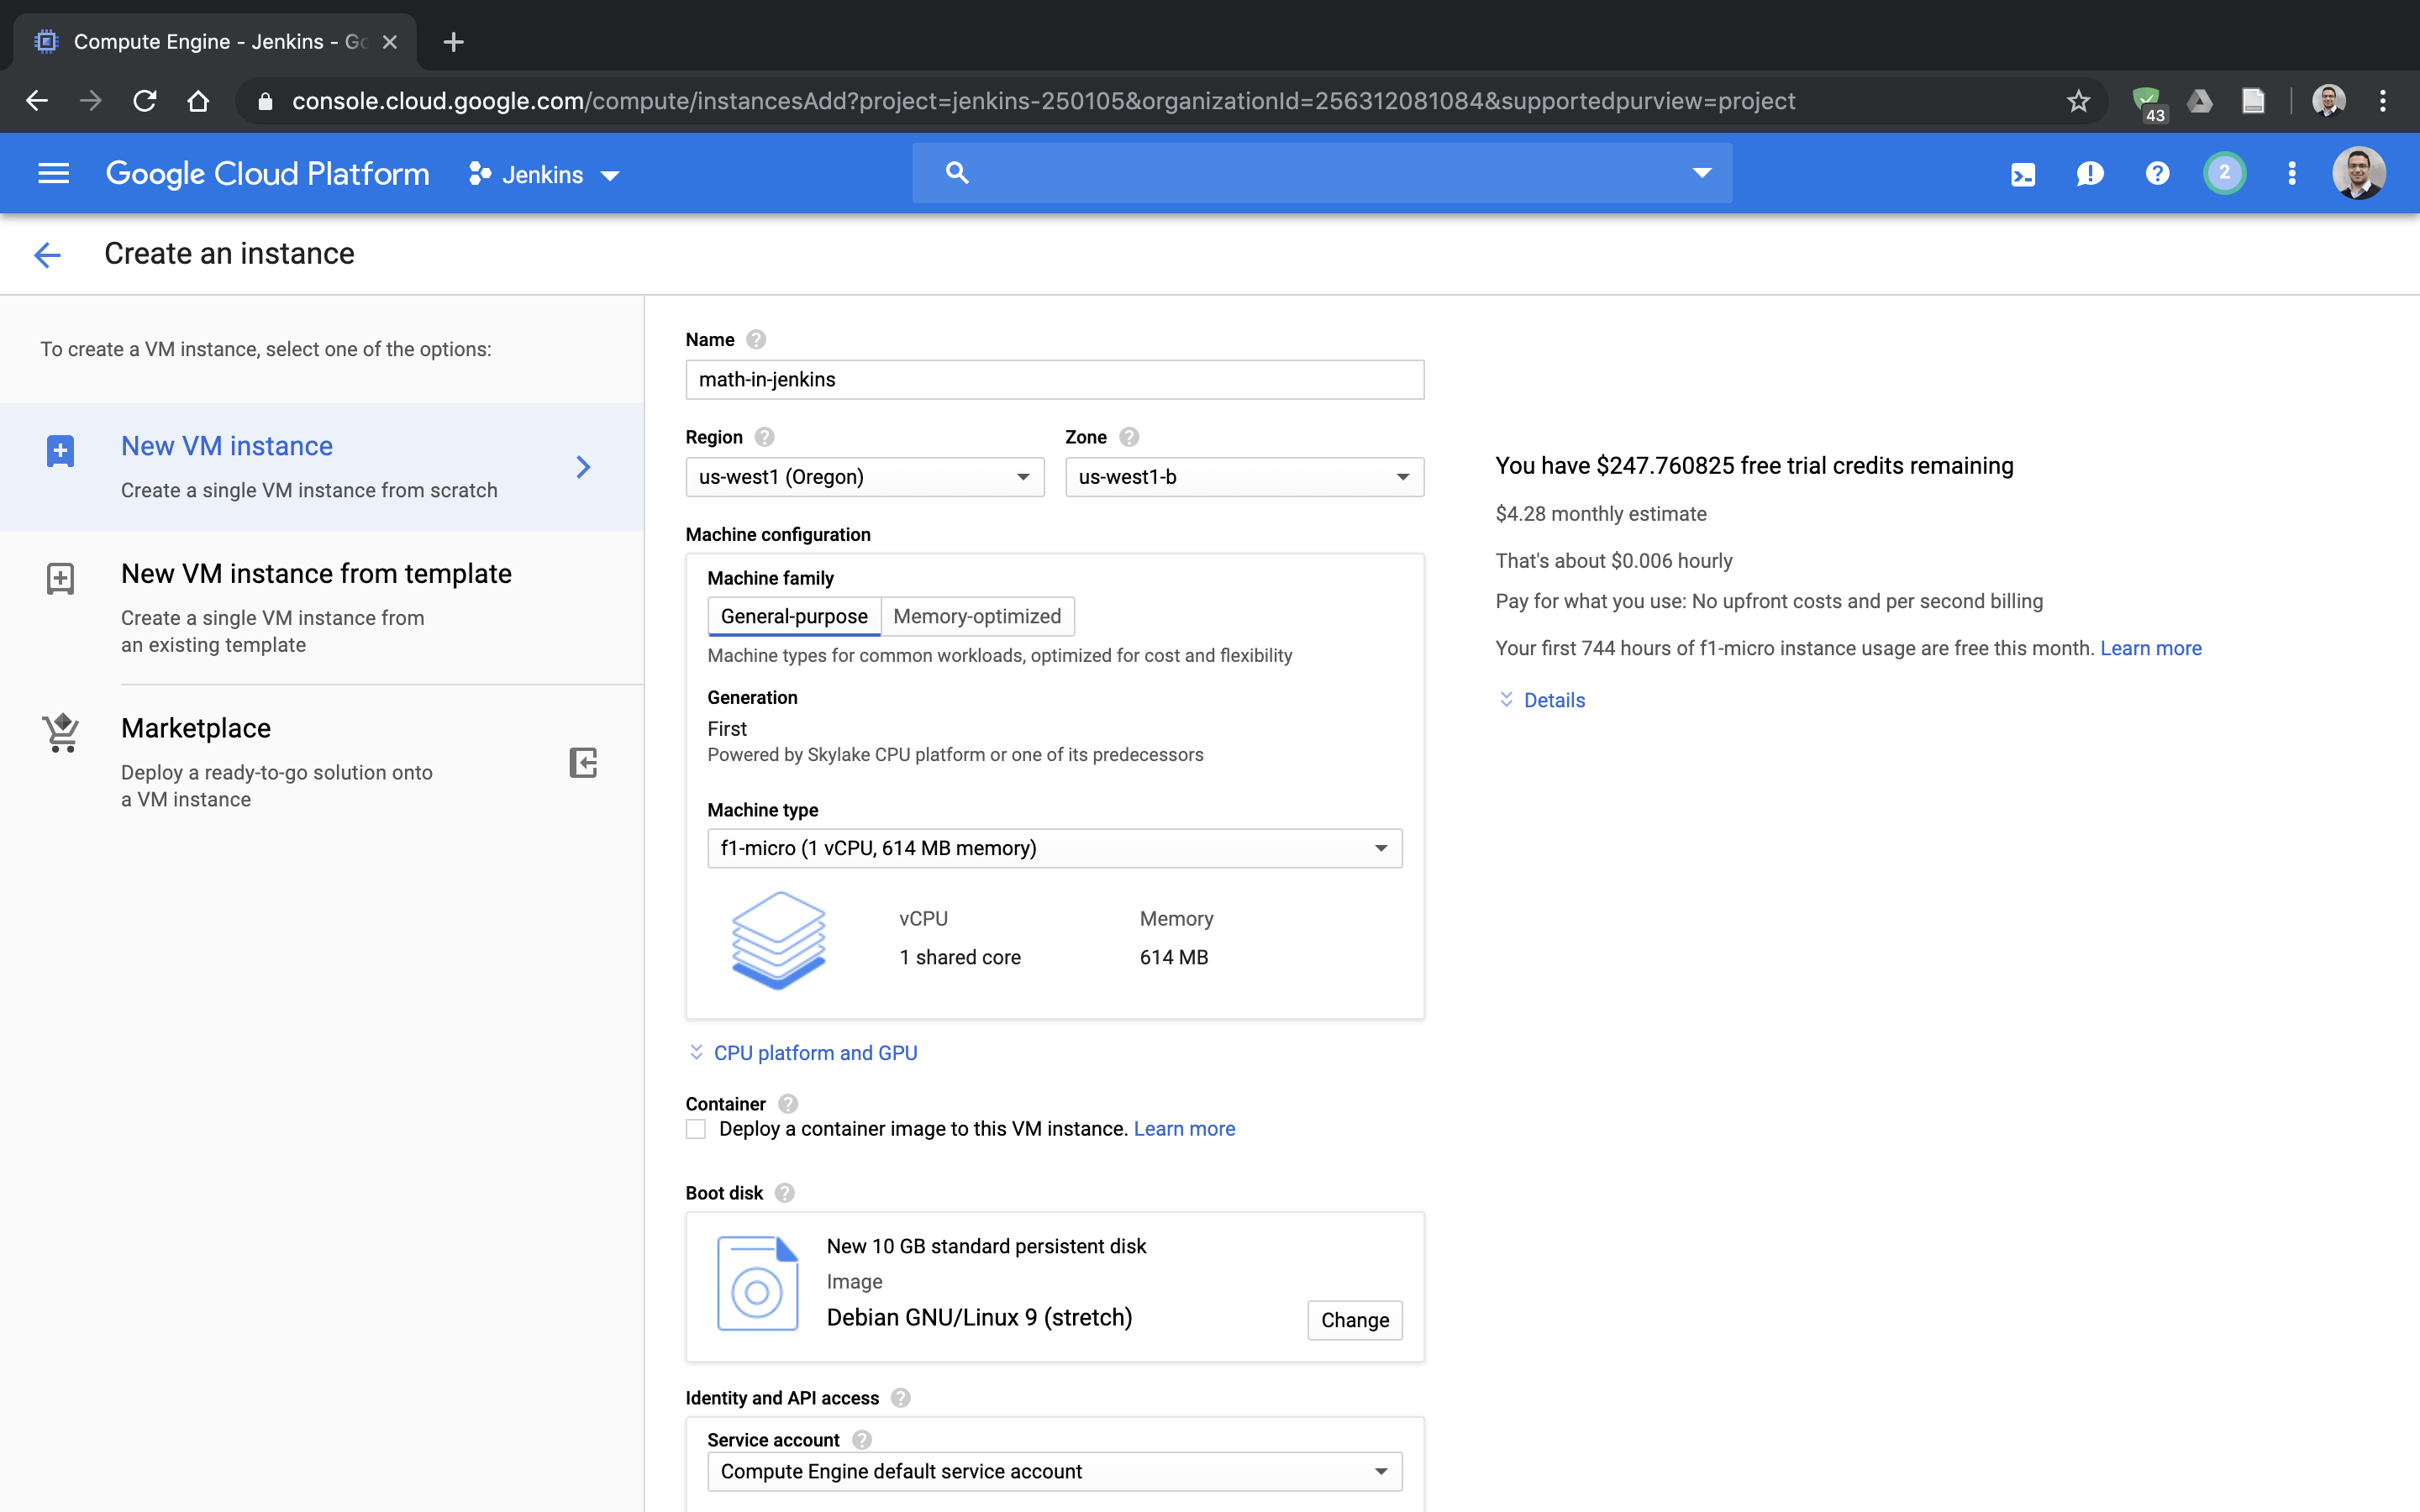Click the boot disk Change button
The height and width of the screenshot is (1512, 2420).
coord(1354,1320)
